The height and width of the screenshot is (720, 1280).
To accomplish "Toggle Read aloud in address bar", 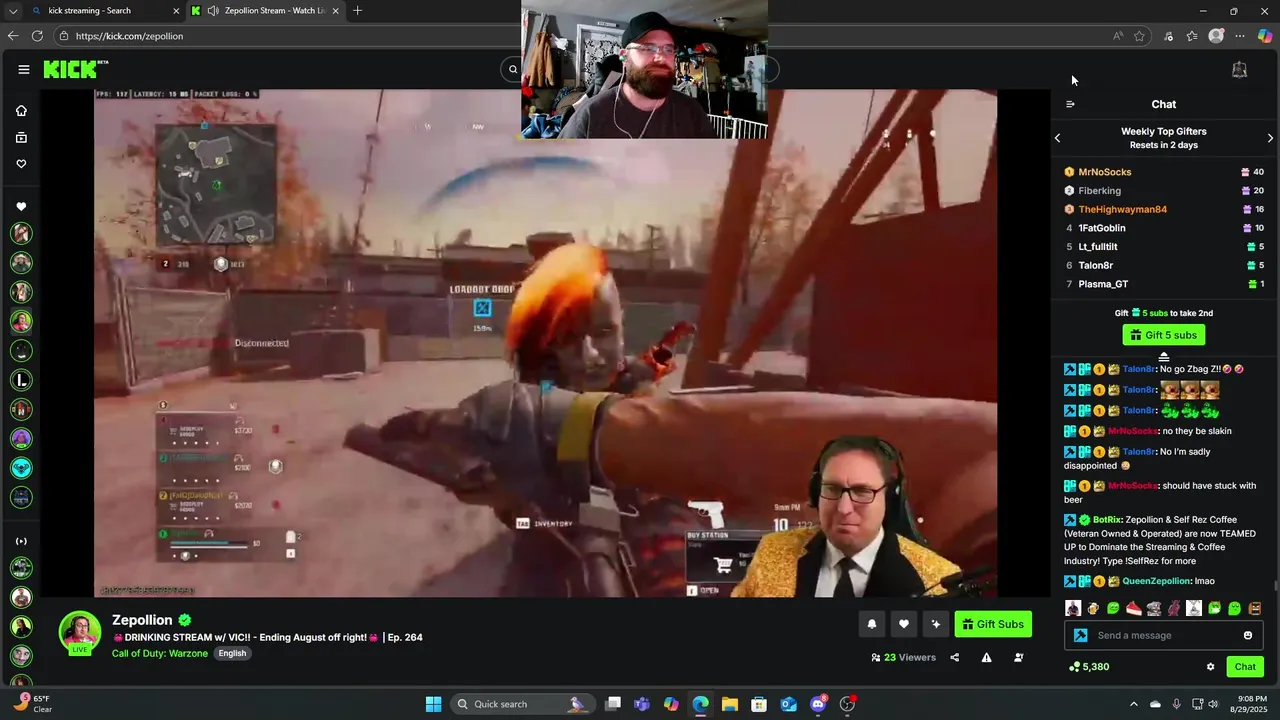I will click(1117, 36).
